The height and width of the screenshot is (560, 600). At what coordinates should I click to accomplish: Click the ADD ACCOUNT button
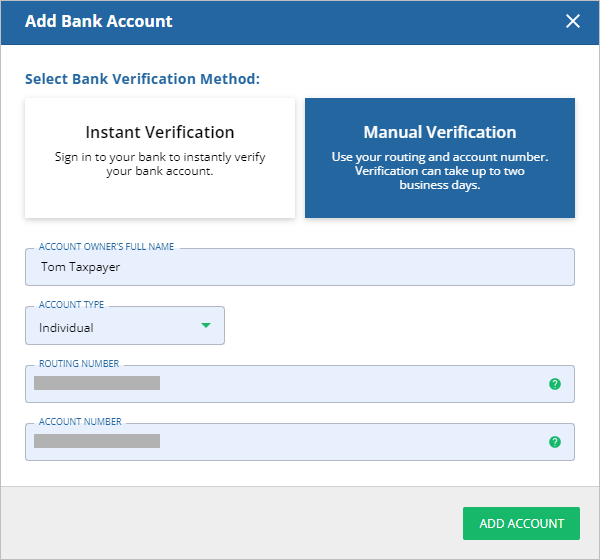521,523
